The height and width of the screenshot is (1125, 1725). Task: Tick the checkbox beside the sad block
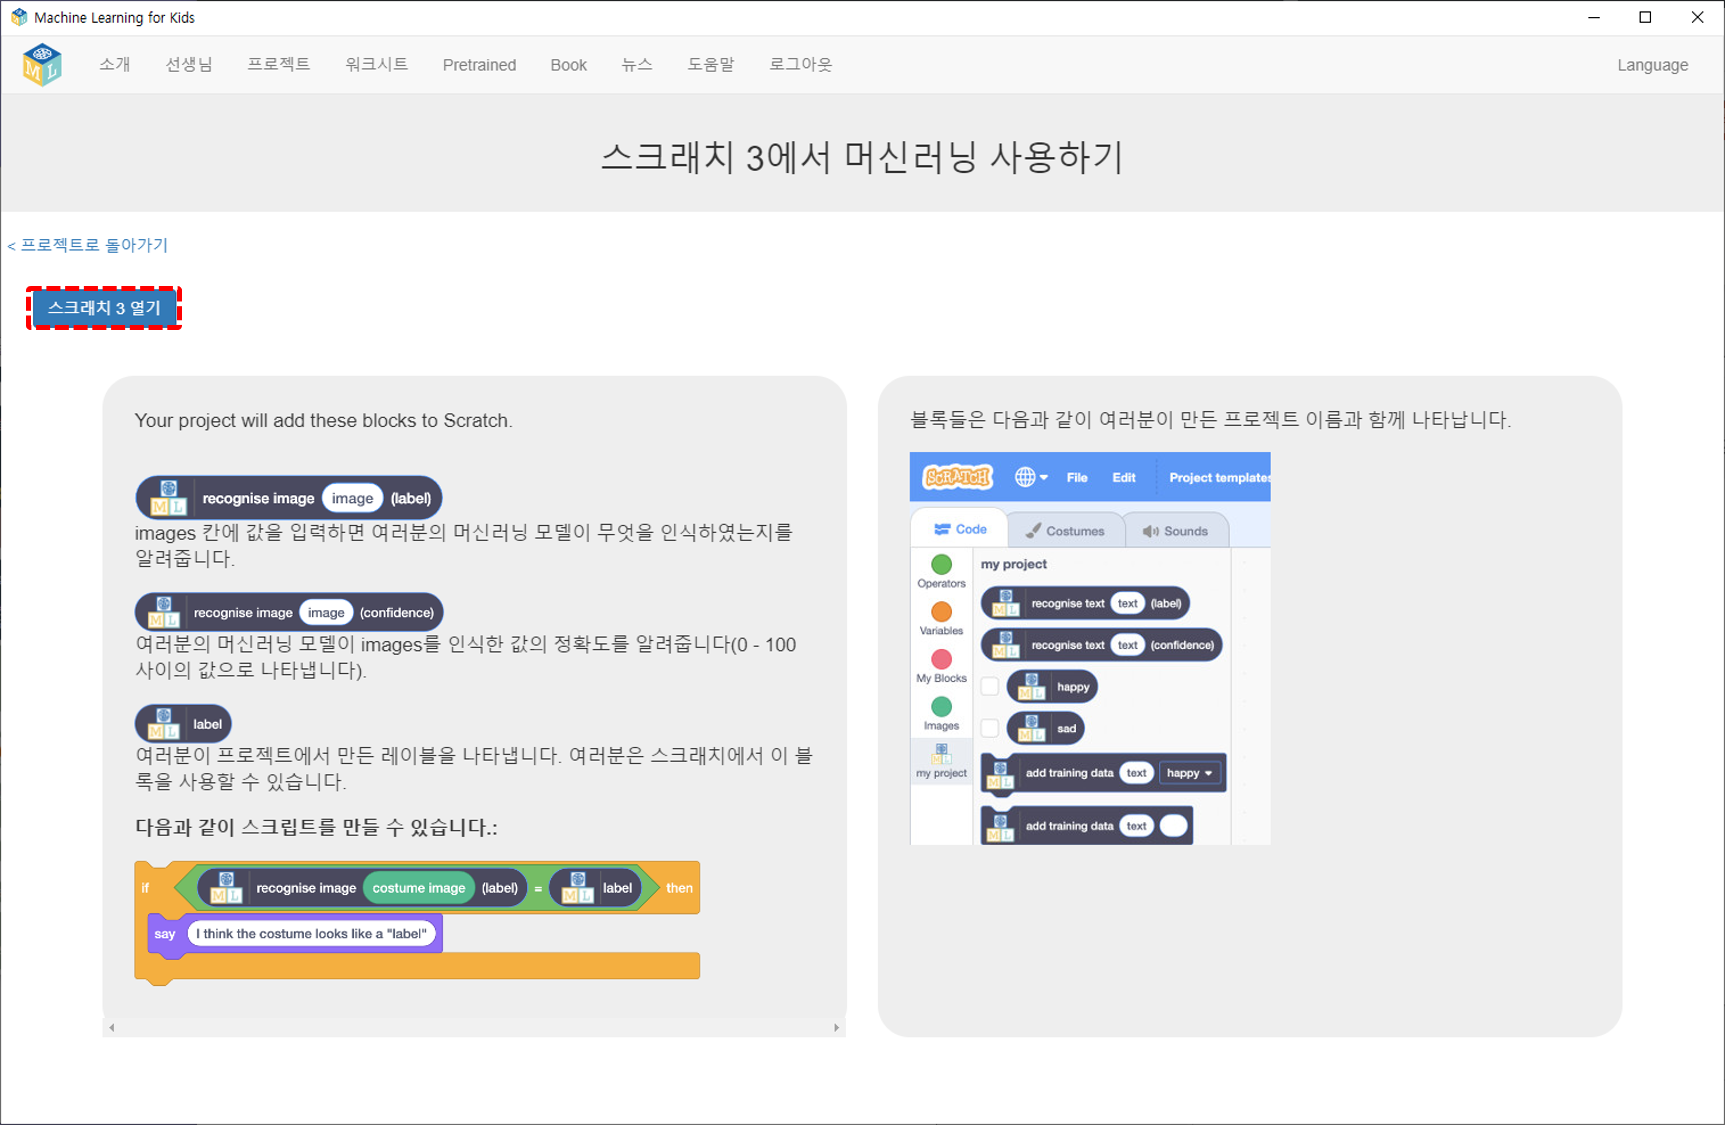pyautogui.click(x=989, y=728)
